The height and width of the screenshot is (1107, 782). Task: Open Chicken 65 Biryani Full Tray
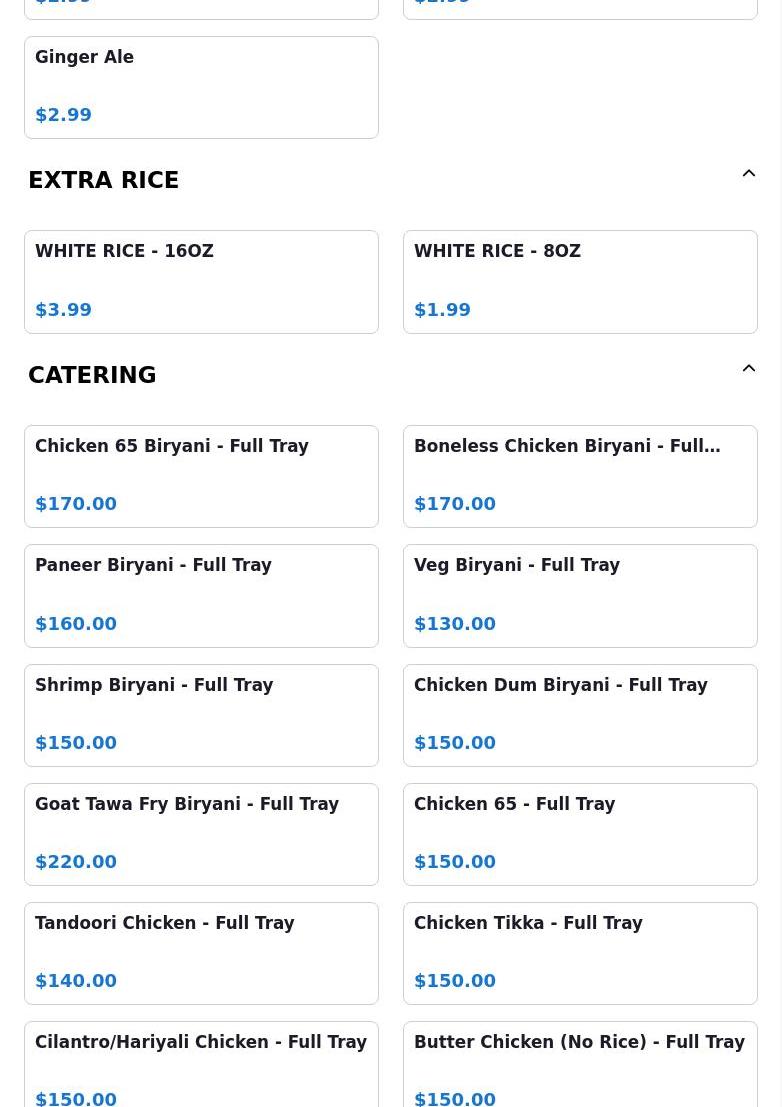(201, 476)
